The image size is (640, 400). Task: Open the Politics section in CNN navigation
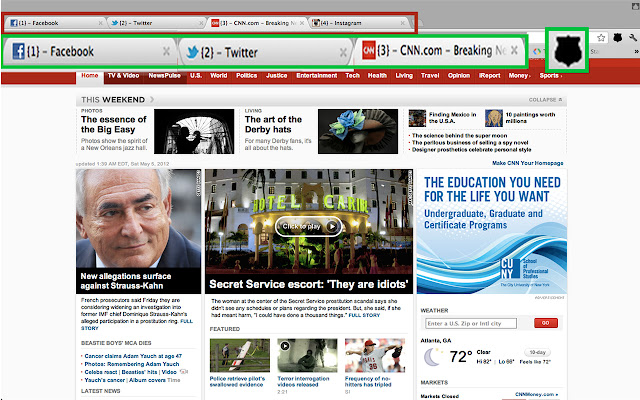248,75
